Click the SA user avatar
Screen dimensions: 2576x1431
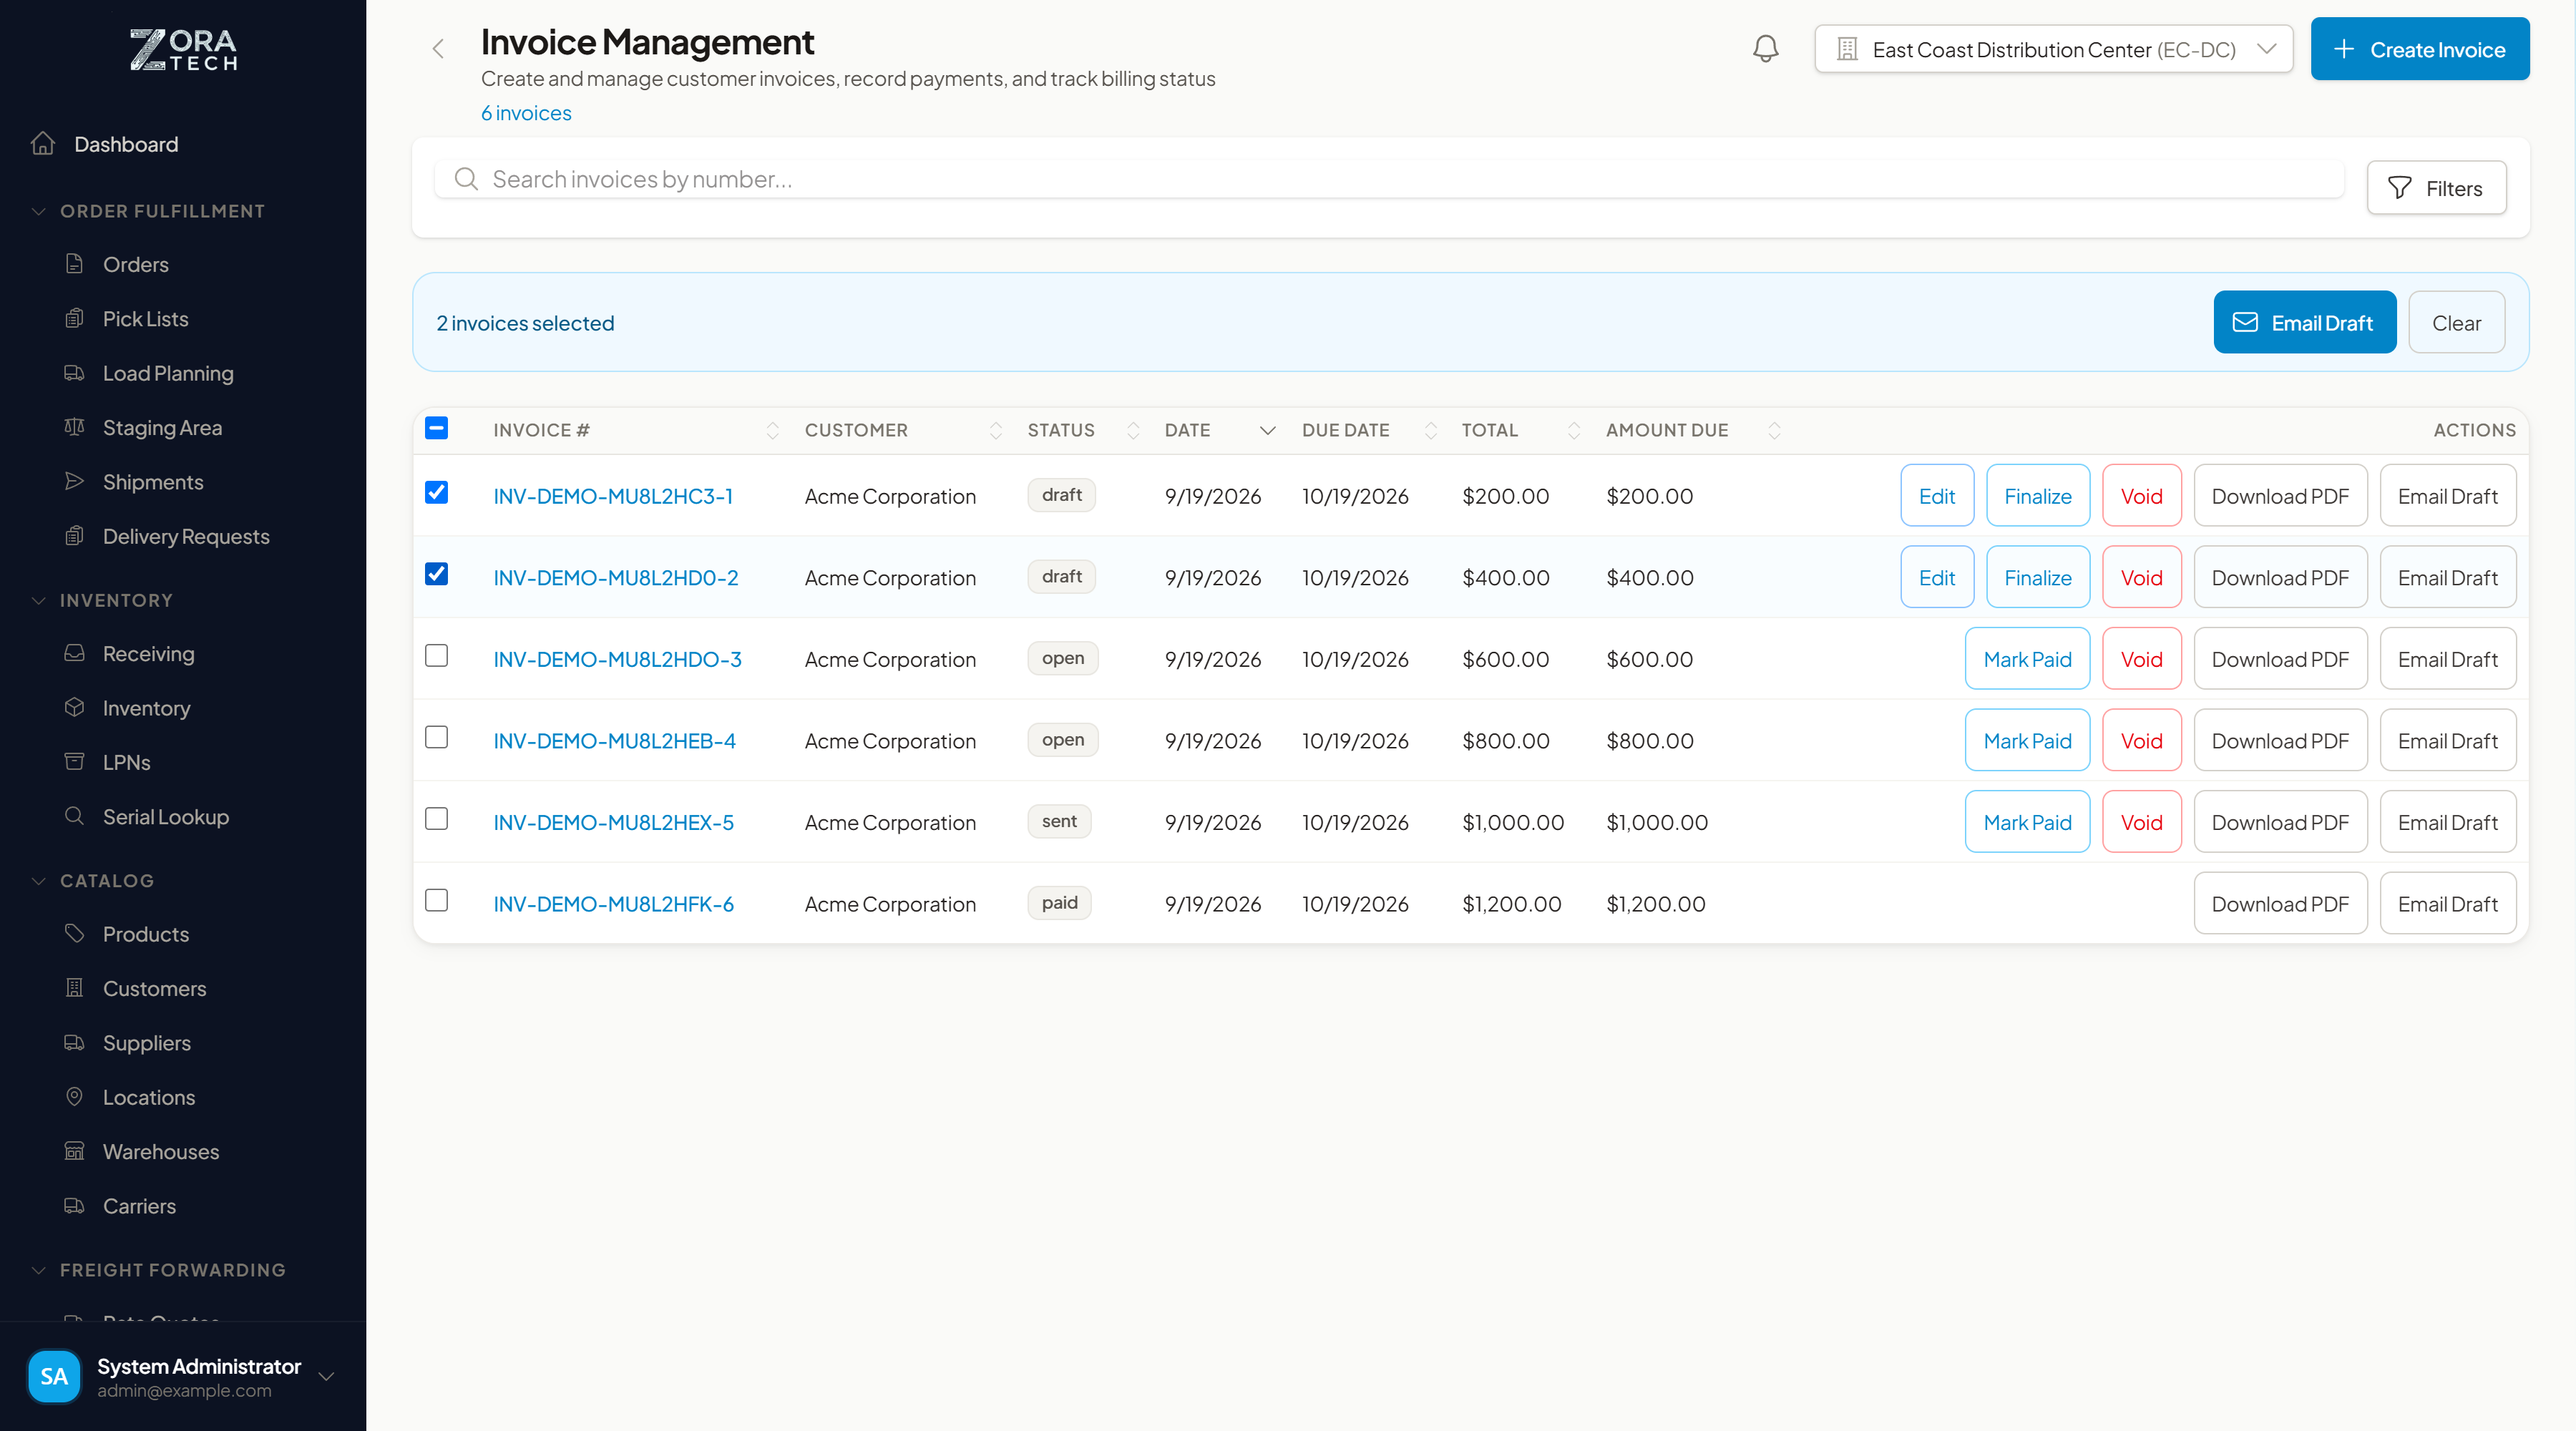pyautogui.click(x=54, y=1376)
